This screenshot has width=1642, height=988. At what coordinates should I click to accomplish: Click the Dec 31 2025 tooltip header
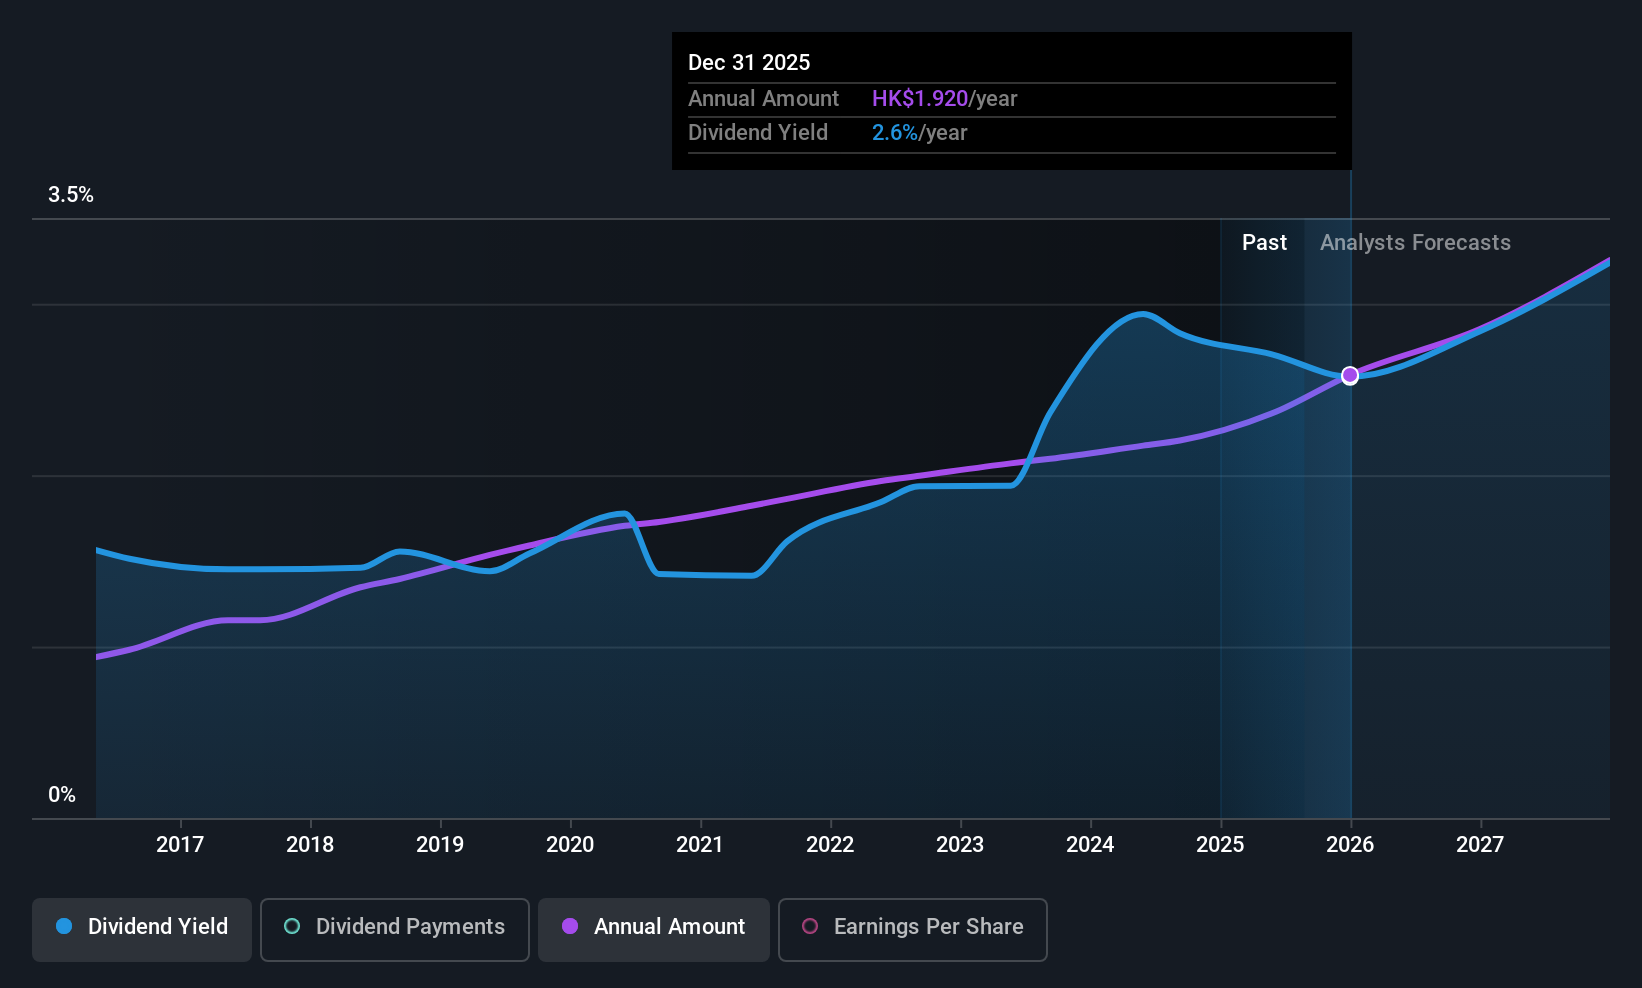pyautogui.click(x=749, y=62)
